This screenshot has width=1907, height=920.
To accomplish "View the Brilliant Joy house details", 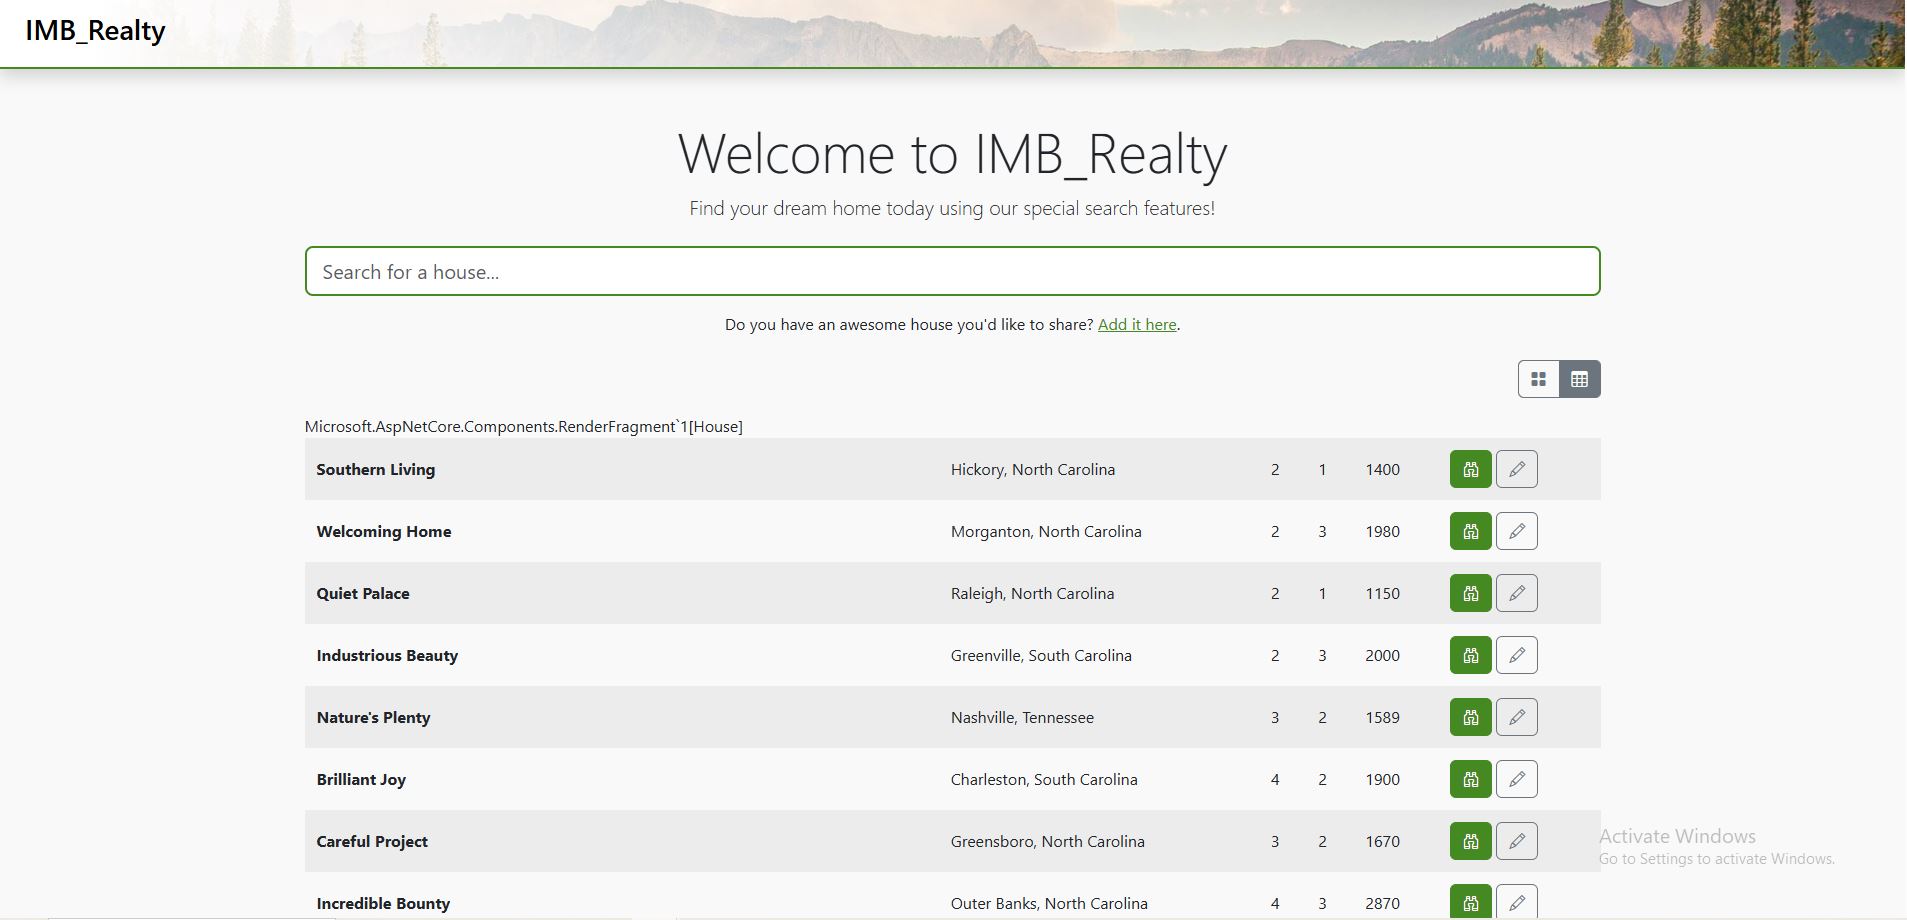I will (1470, 779).
